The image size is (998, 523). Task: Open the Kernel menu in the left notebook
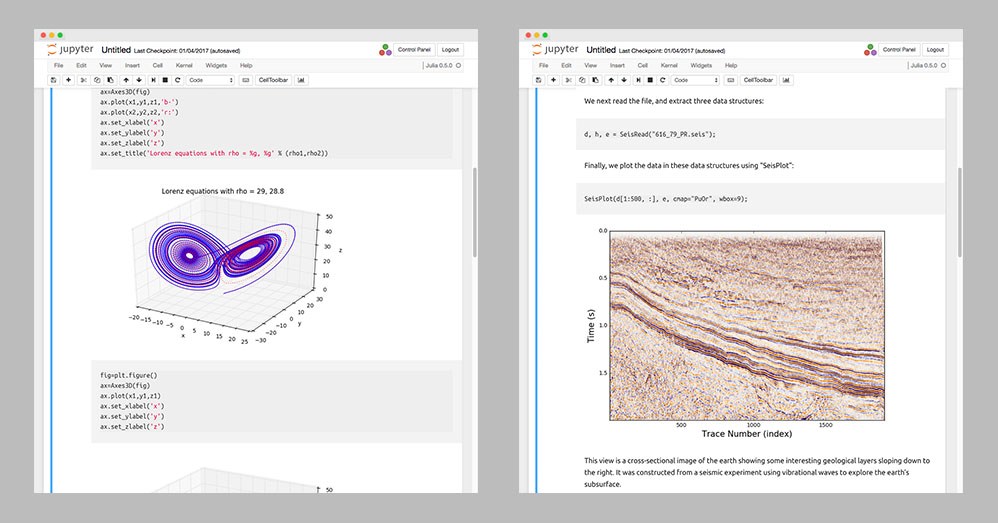185,66
